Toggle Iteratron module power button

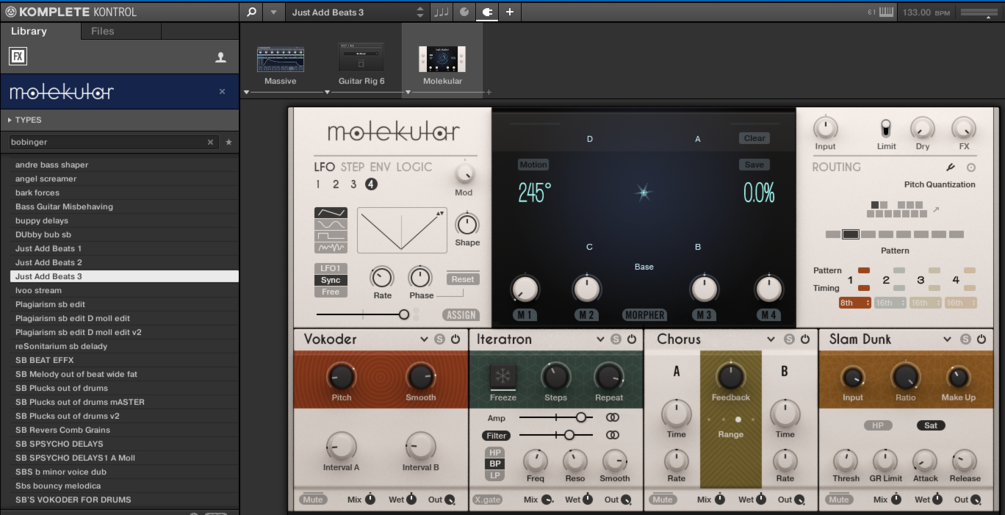[631, 339]
